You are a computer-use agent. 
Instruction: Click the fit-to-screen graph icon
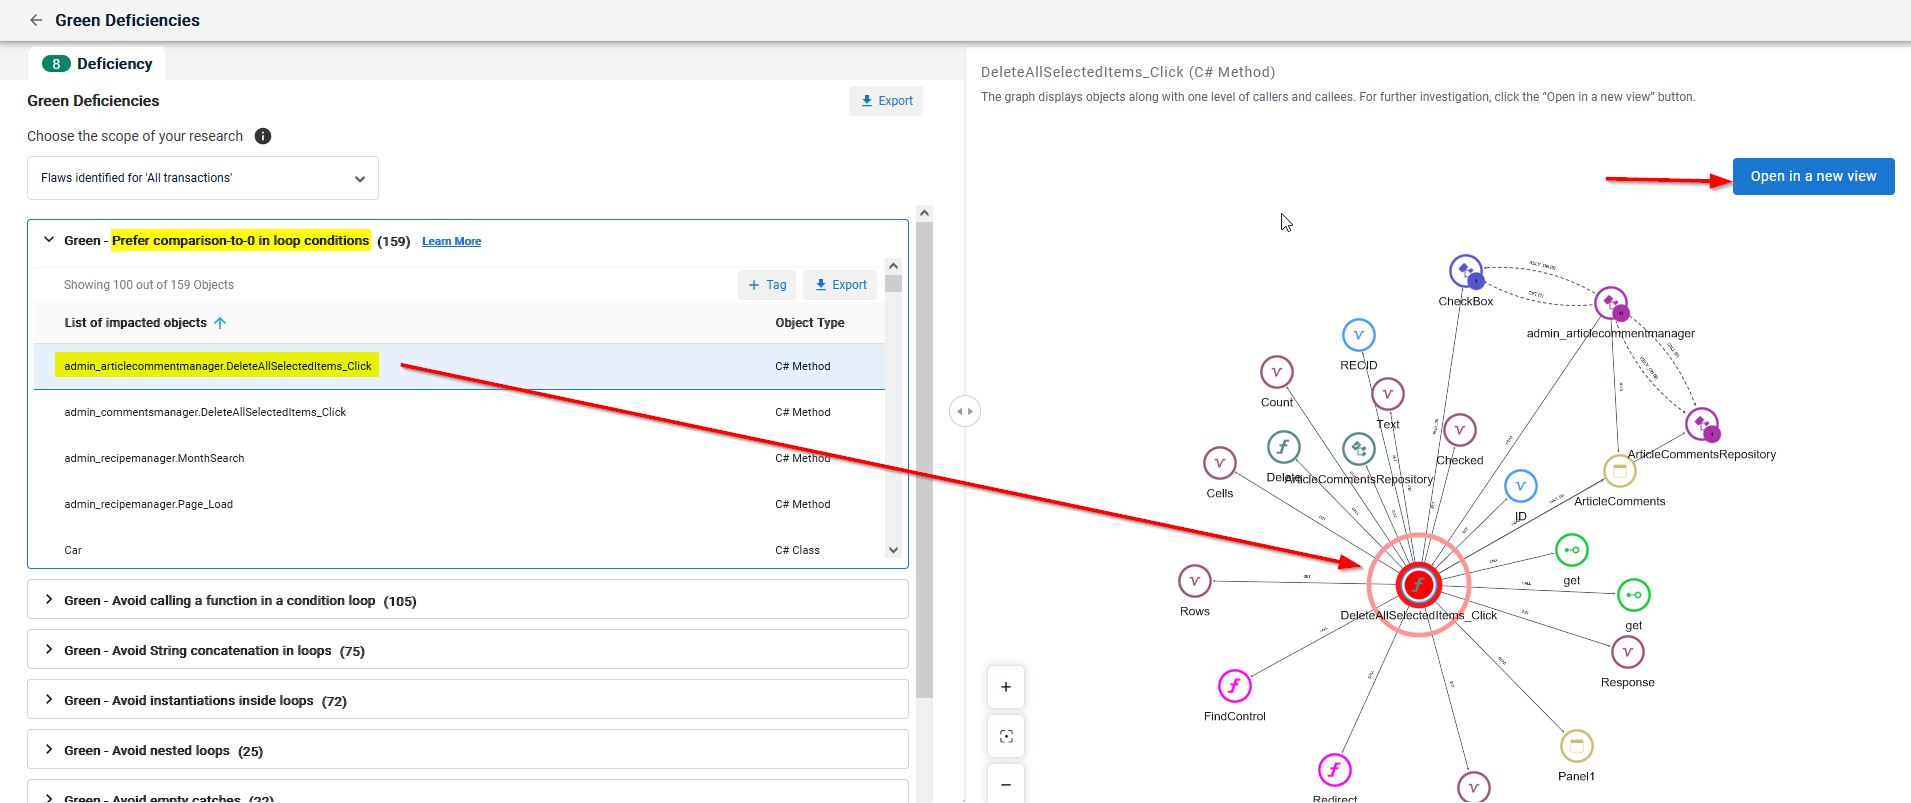[x=1006, y=736]
